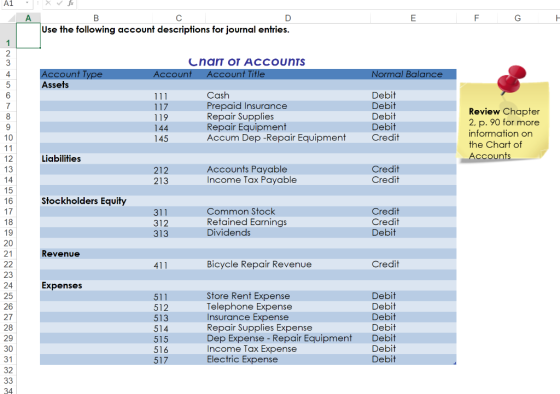The image size is (560, 394).
Task: Click the Expenses section label
Action: click(x=62, y=286)
